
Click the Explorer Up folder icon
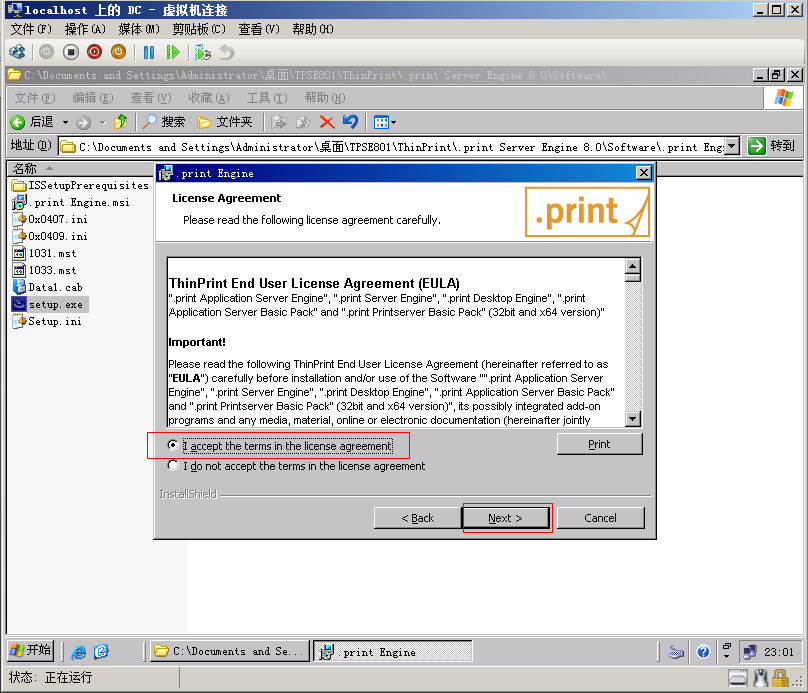[121, 122]
